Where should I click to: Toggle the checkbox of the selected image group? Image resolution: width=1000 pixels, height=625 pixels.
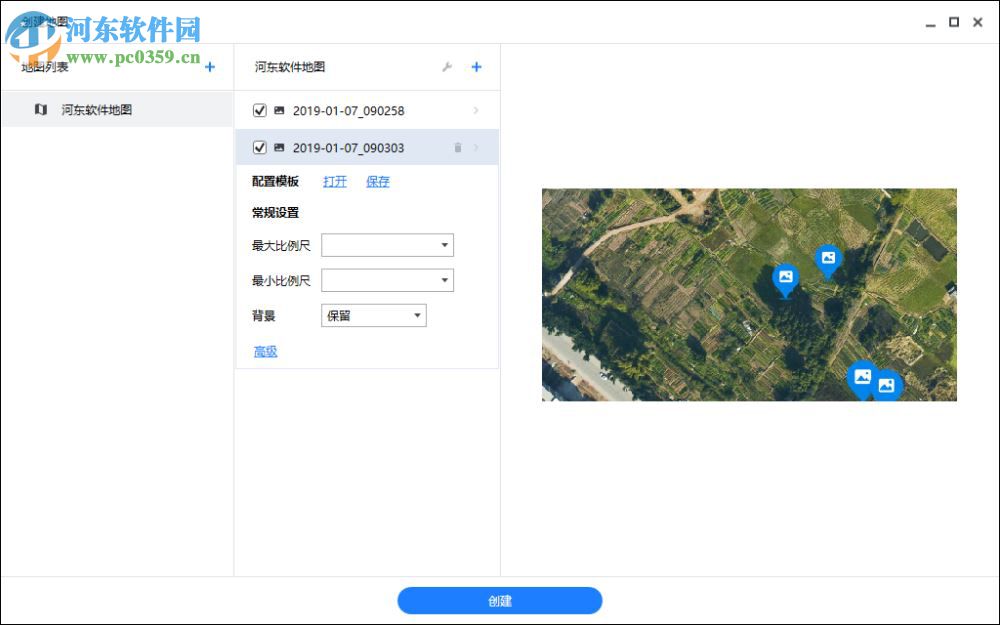[x=260, y=147]
